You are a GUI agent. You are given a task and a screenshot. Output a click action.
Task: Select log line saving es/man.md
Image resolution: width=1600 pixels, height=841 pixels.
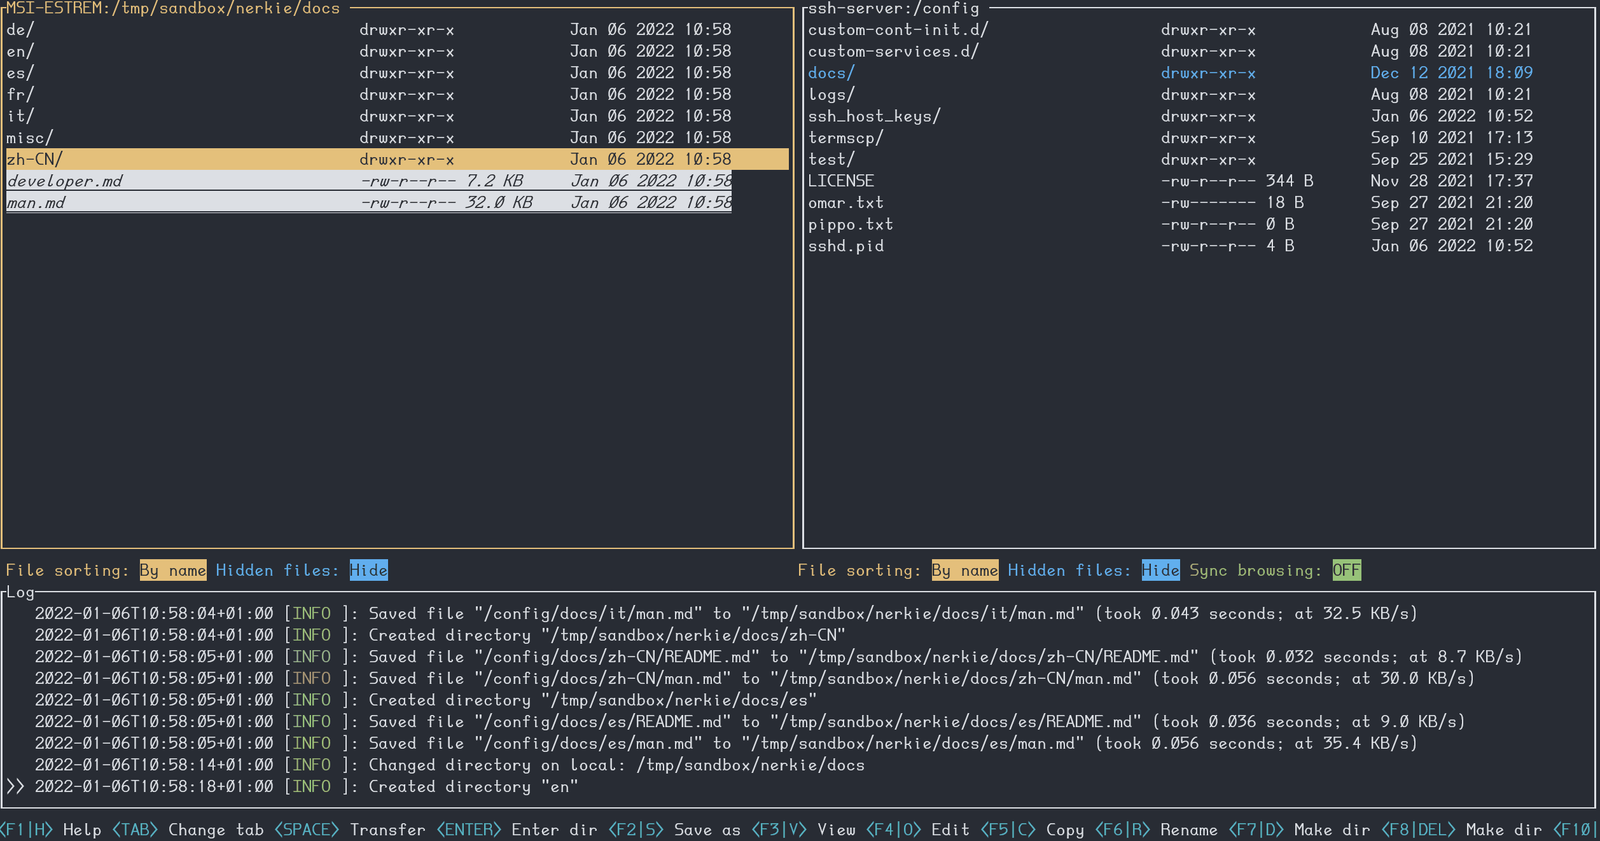[726, 743]
